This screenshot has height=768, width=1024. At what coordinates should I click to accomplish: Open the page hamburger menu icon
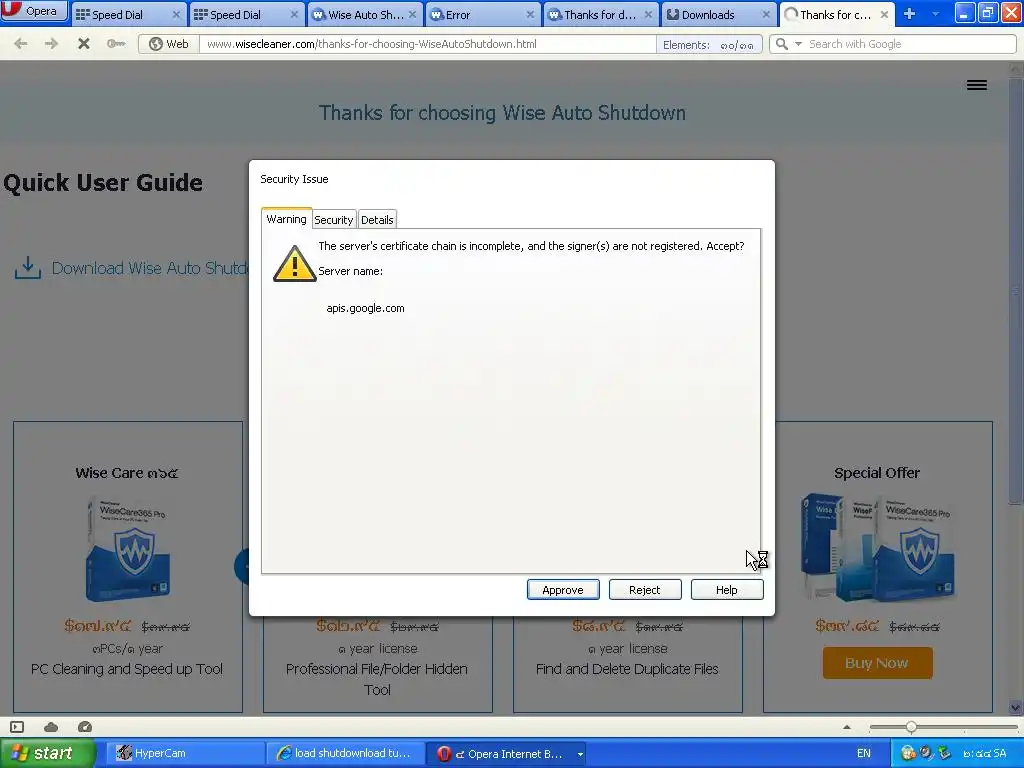point(977,85)
